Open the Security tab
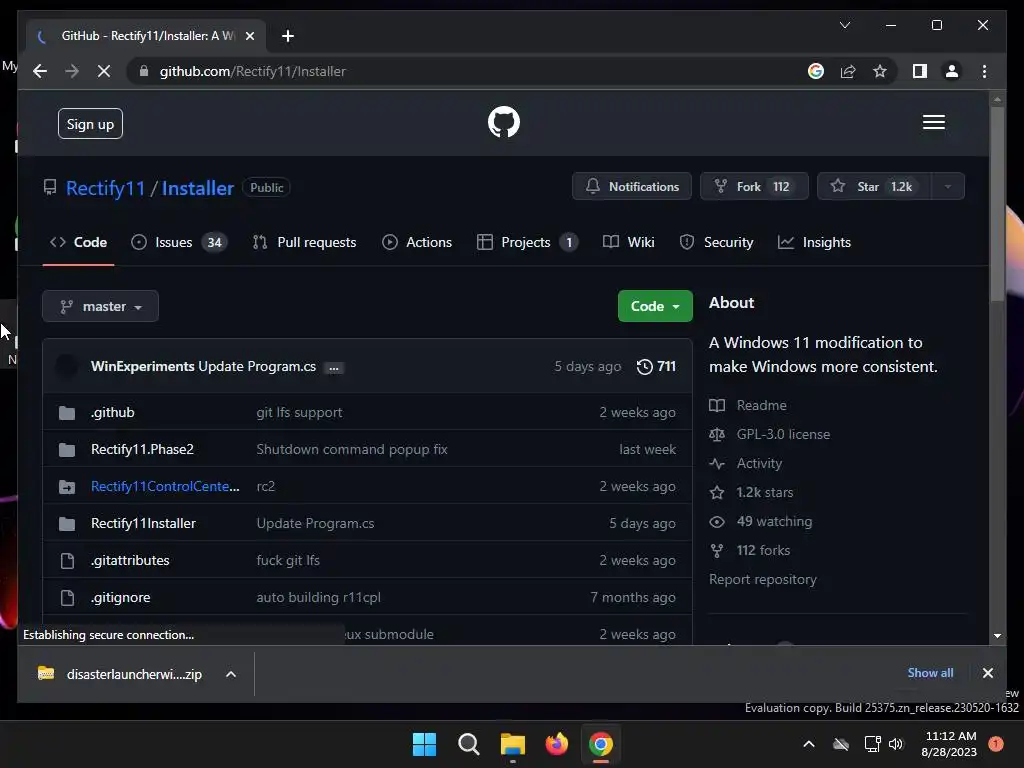Image resolution: width=1024 pixels, height=768 pixels. 716,242
